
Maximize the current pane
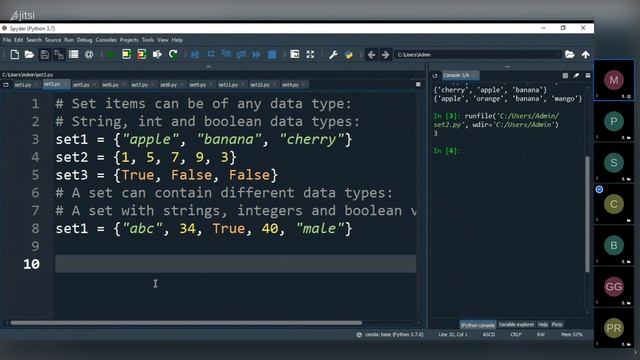(294, 54)
